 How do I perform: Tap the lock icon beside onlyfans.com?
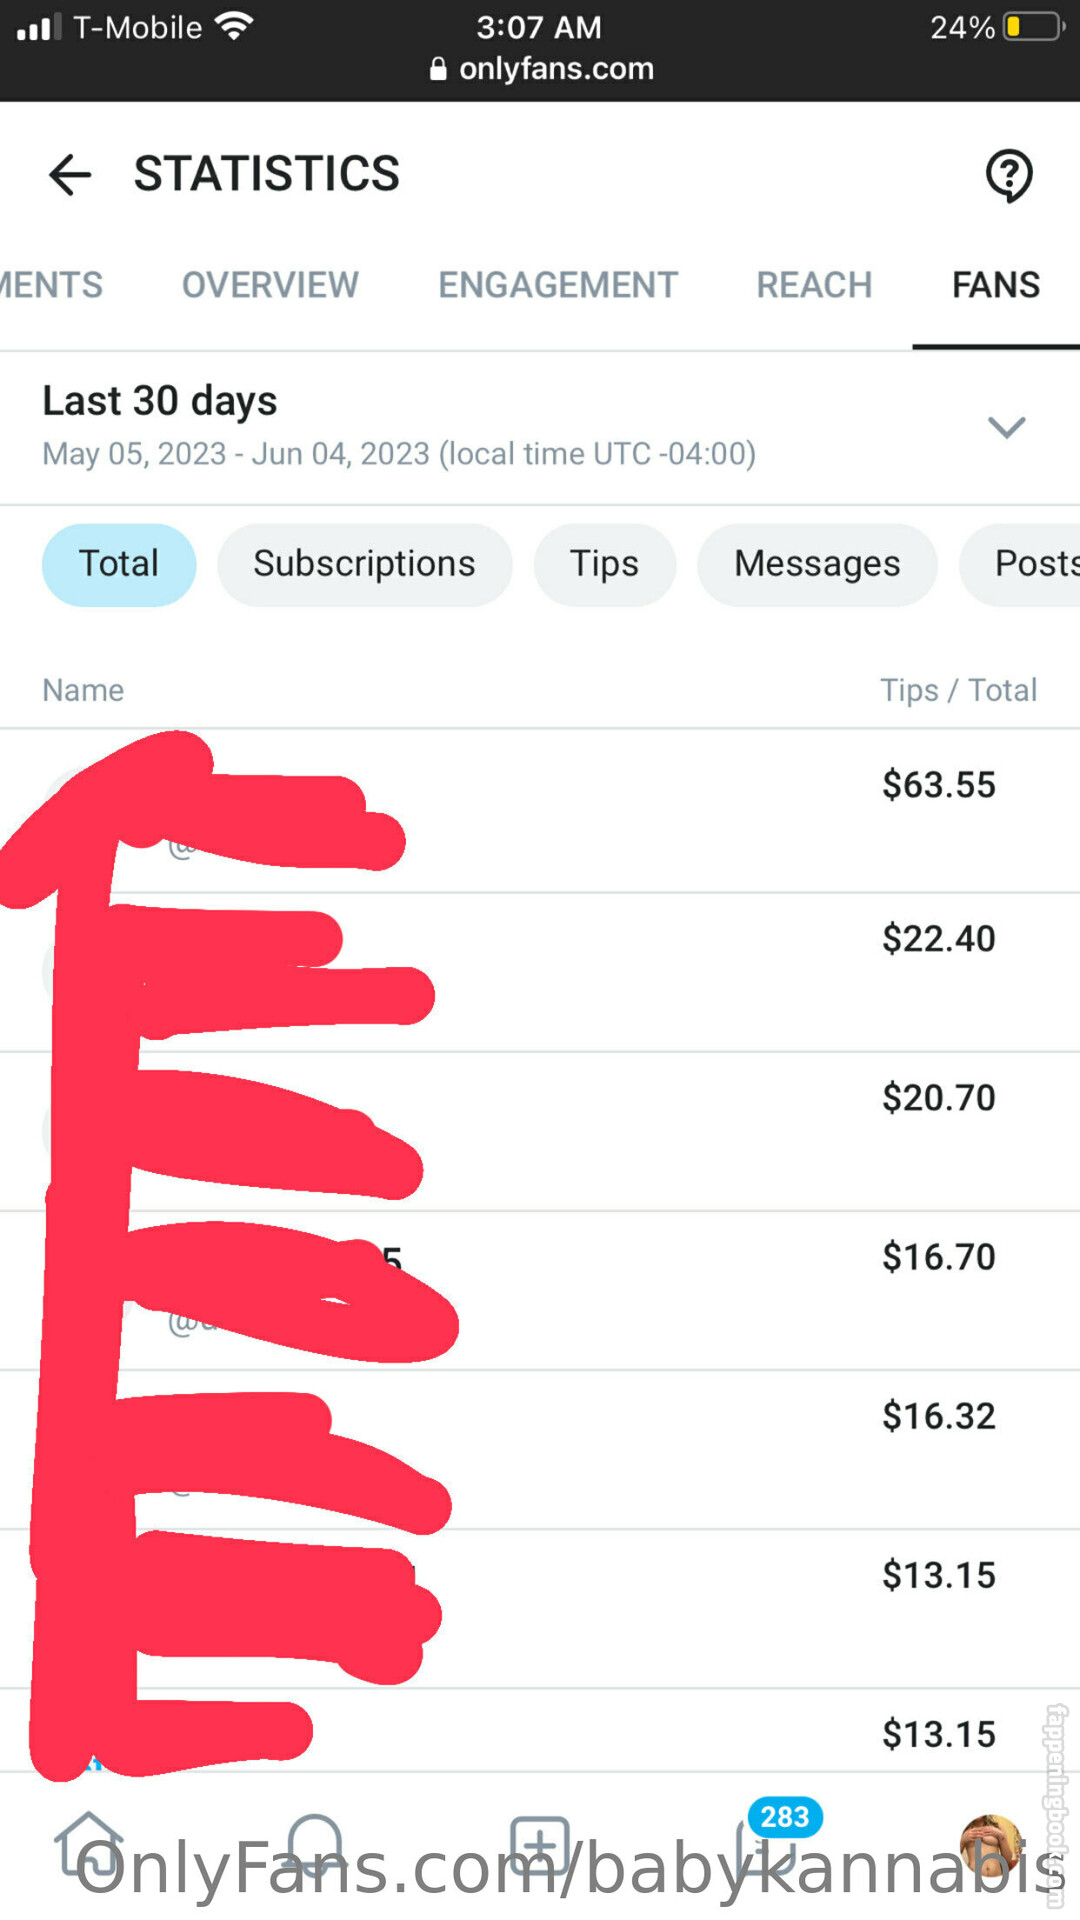pos(437,69)
